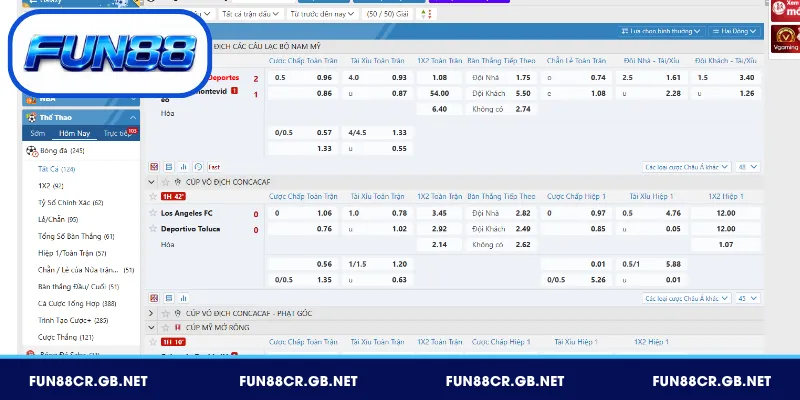The height and width of the screenshot is (400, 800).
Task: Toggle favorite star next to 1H 10' timer
Action: (x=153, y=342)
